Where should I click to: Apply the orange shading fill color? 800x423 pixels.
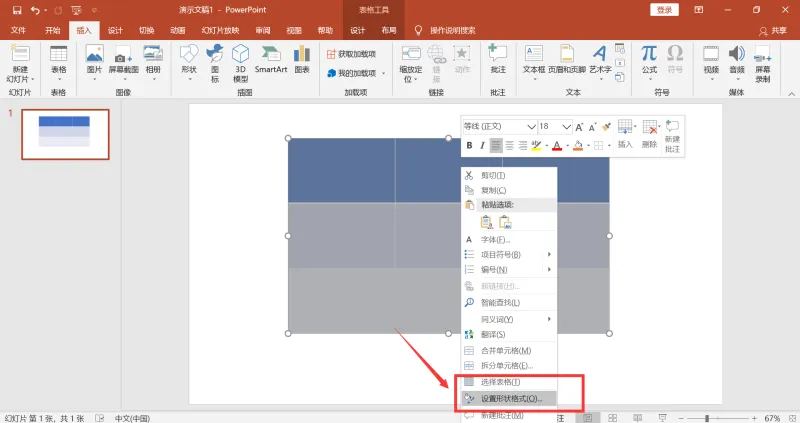click(x=578, y=146)
